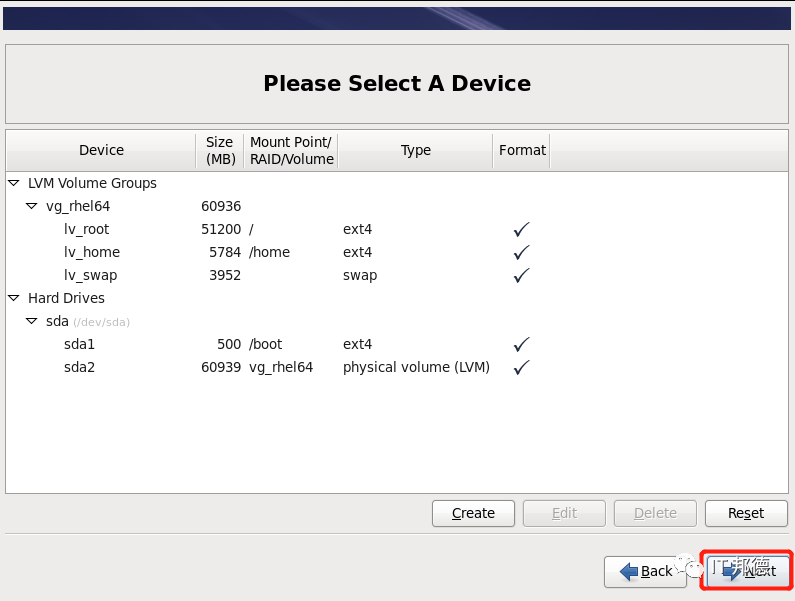The height and width of the screenshot is (601, 795).
Task: Toggle format checkmark for lv_root
Action: (x=521, y=229)
